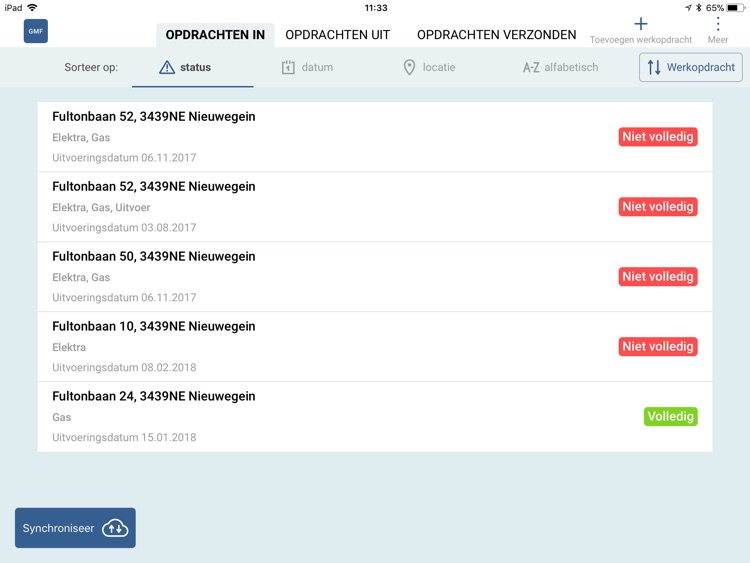Click the Werkopdracht sort order button
750x563 pixels.
click(691, 67)
